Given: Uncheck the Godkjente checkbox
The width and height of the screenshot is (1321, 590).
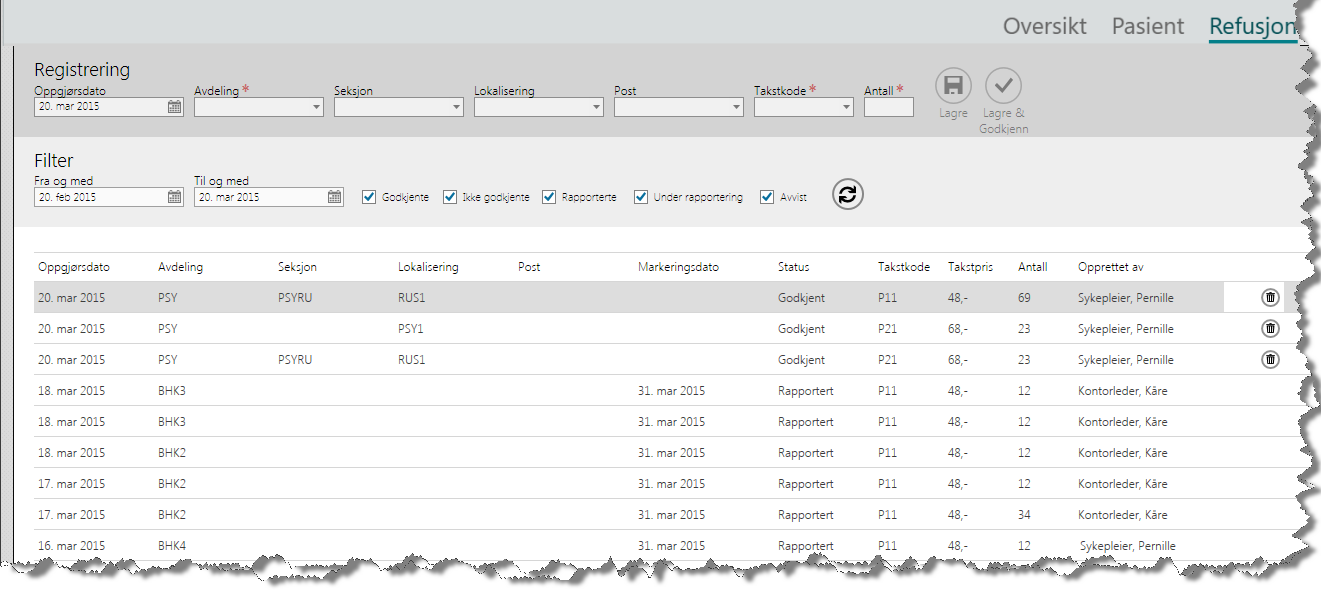Looking at the screenshot, I should 369,197.
